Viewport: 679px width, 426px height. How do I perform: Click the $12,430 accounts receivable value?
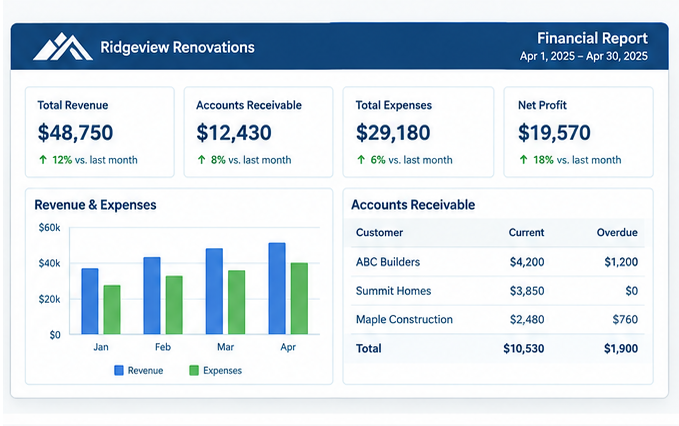pyautogui.click(x=234, y=132)
